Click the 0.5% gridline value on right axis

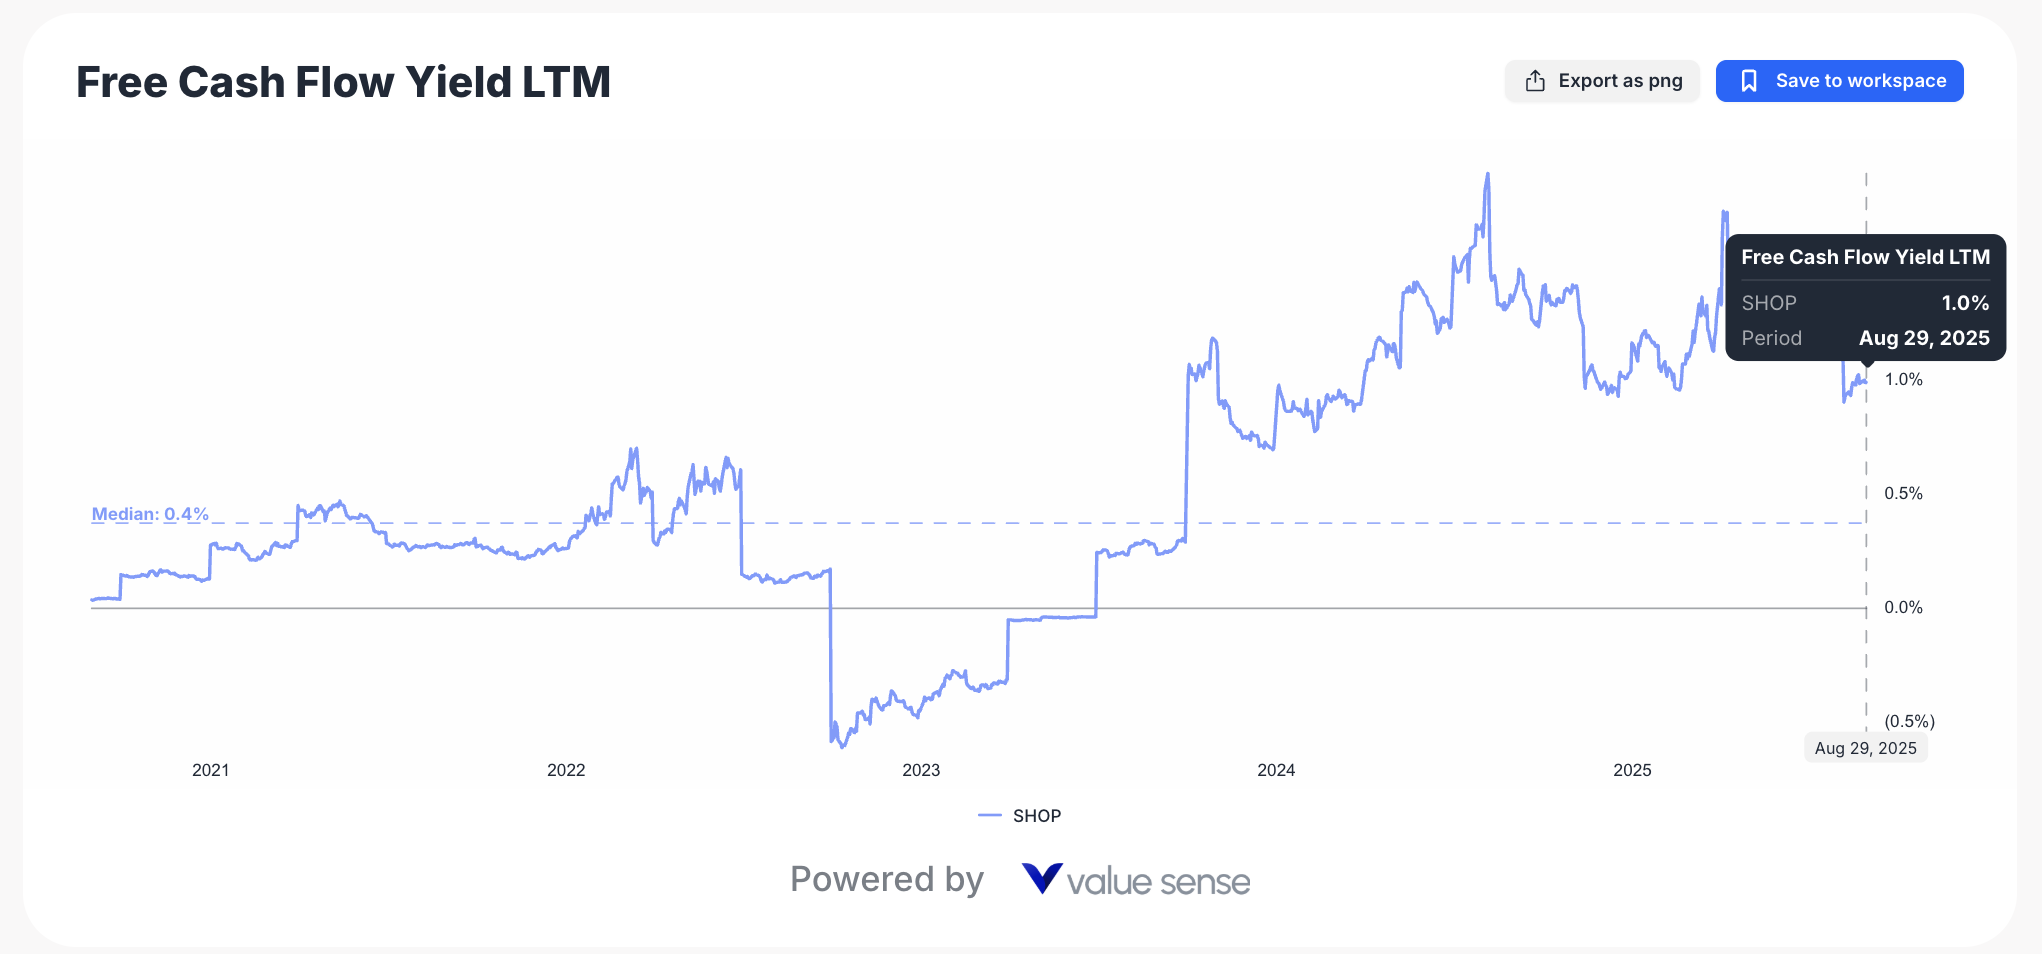coord(1903,492)
